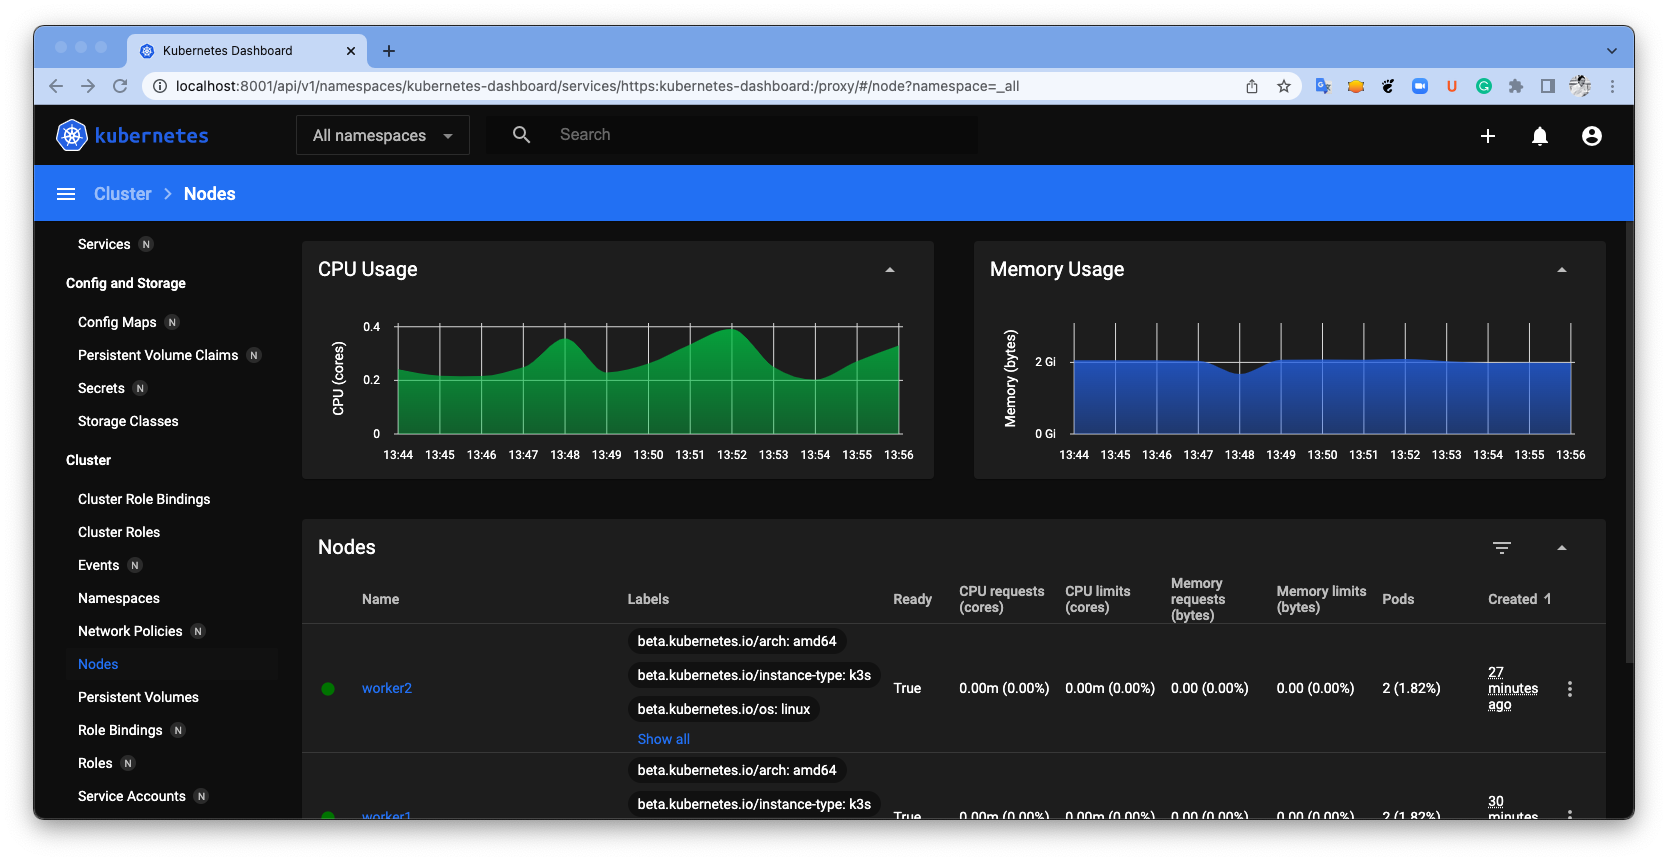This screenshot has height=861, width=1668.
Task: Click worker2 beta.kubernetes.io/arch: amd64 chip
Action: pyautogui.click(x=737, y=641)
